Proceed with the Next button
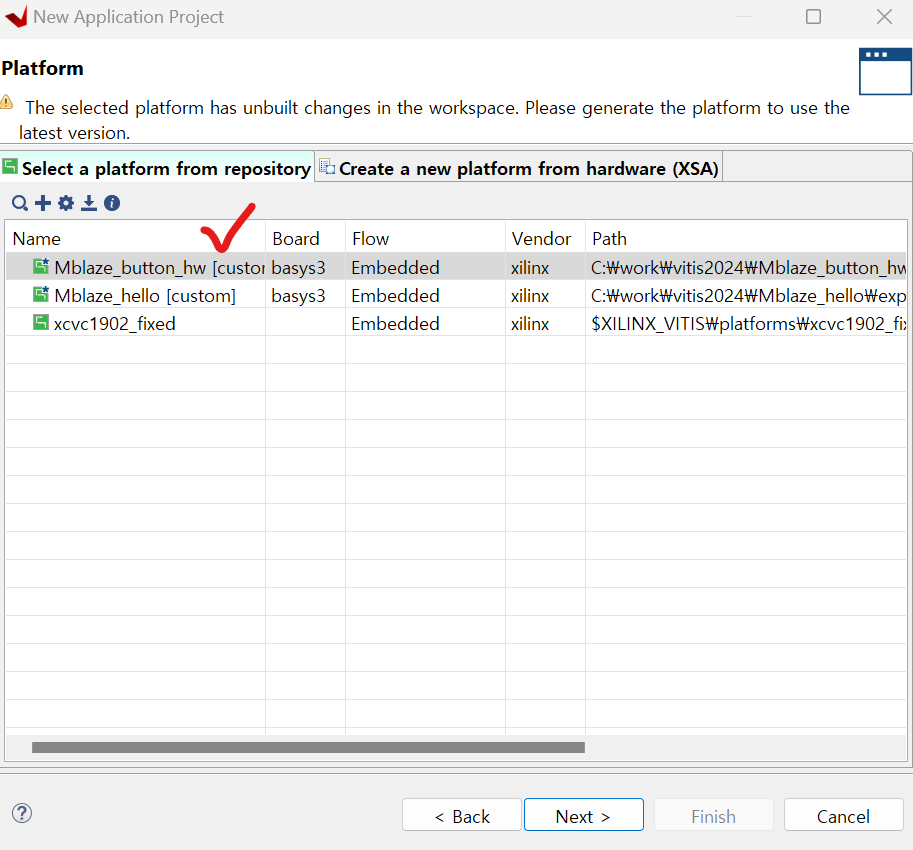 coord(584,816)
